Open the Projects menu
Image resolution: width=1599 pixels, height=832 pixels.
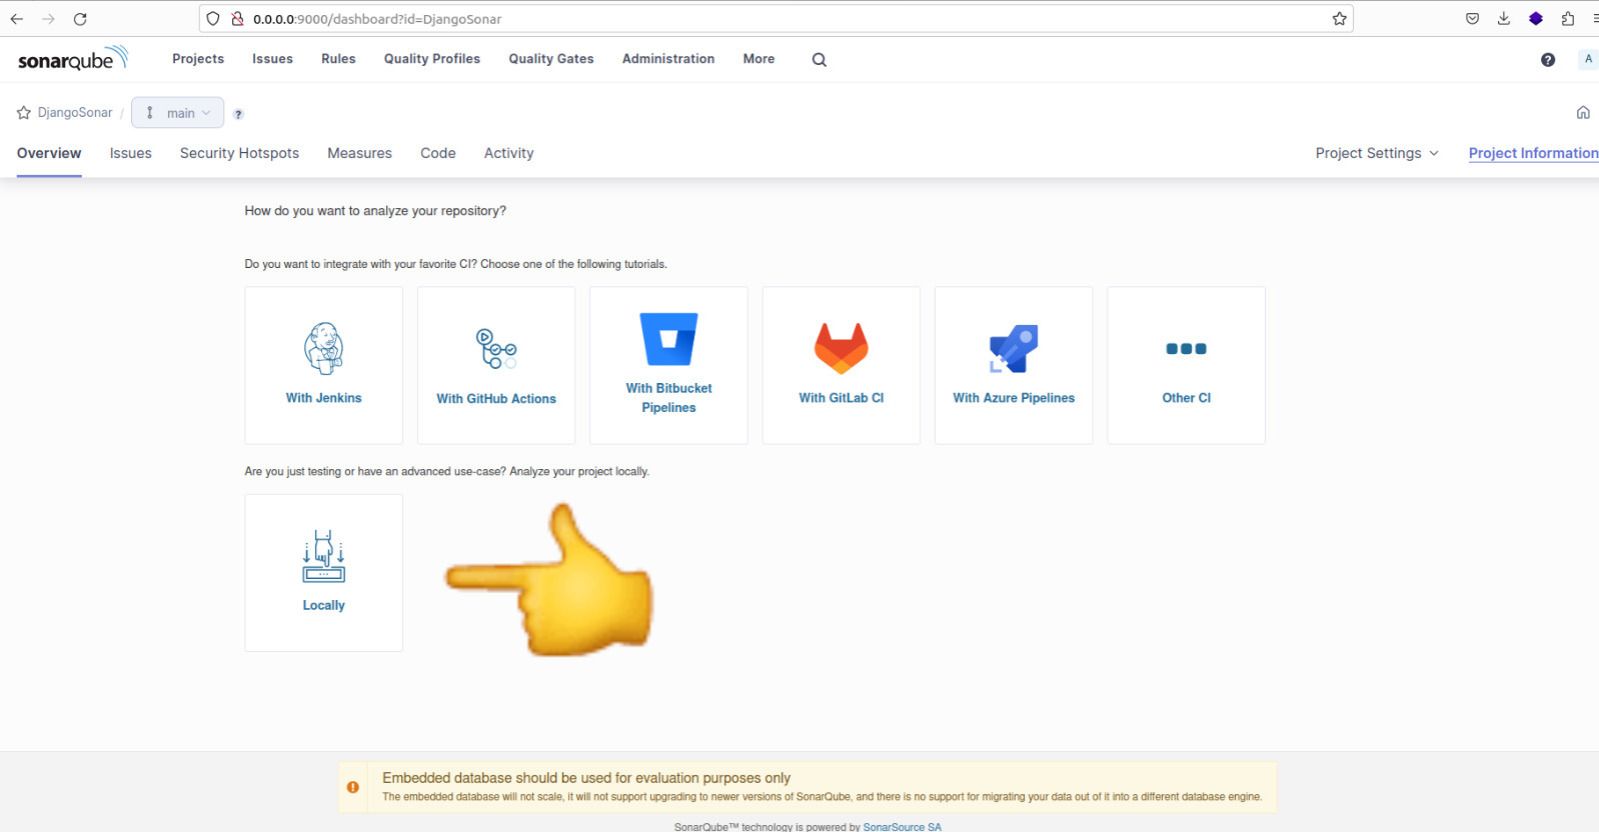(198, 59)
